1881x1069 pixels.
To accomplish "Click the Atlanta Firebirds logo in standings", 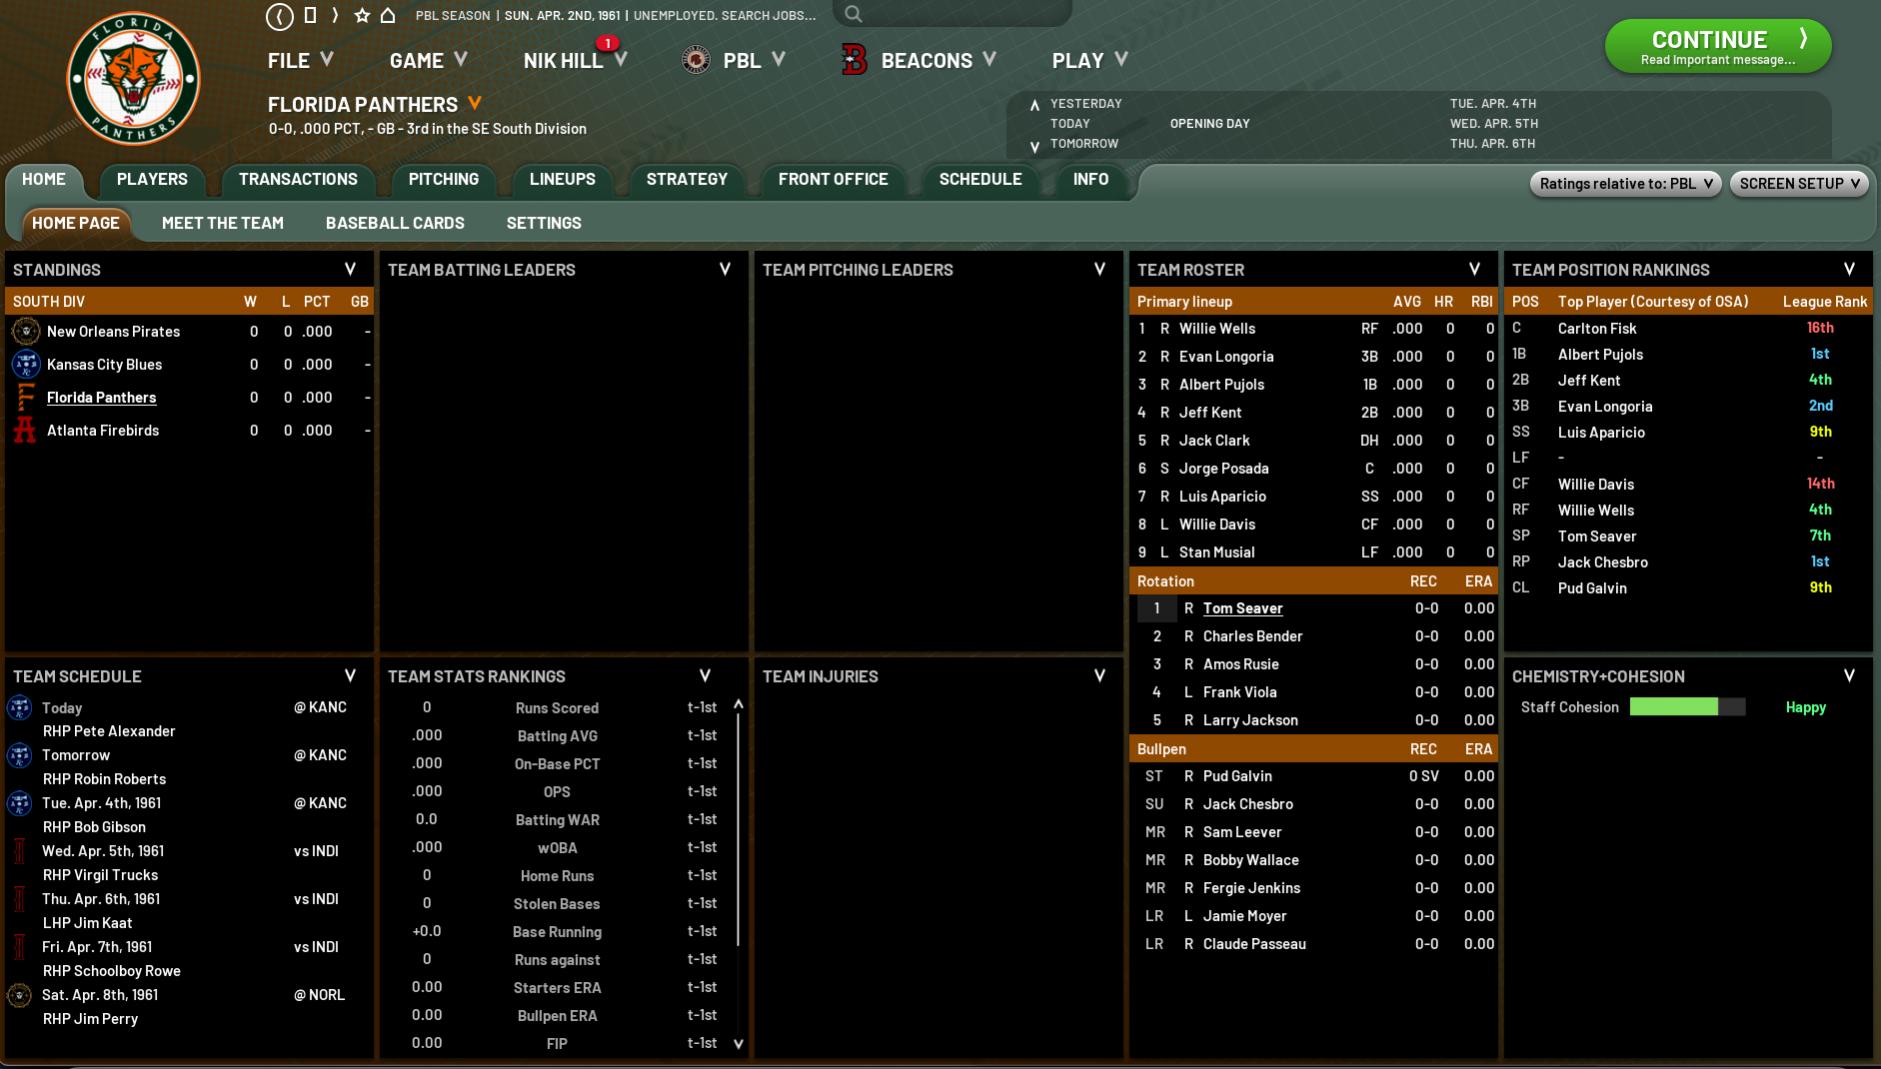I will click(x=25, y=430).
